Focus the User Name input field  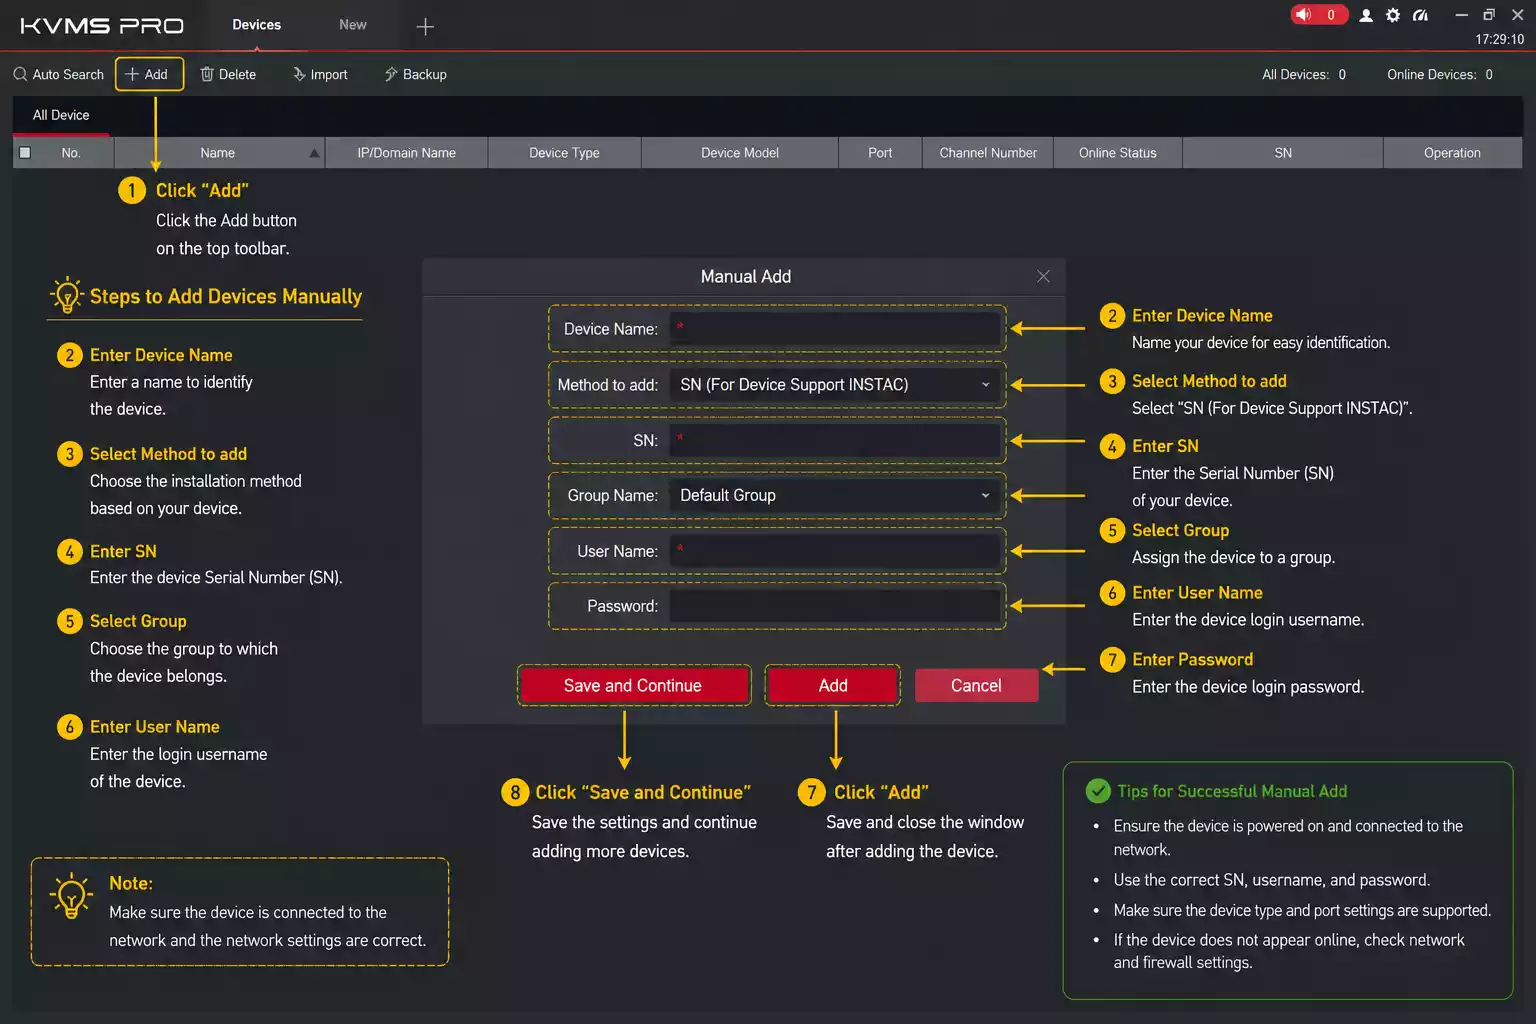tap(836, 551)
